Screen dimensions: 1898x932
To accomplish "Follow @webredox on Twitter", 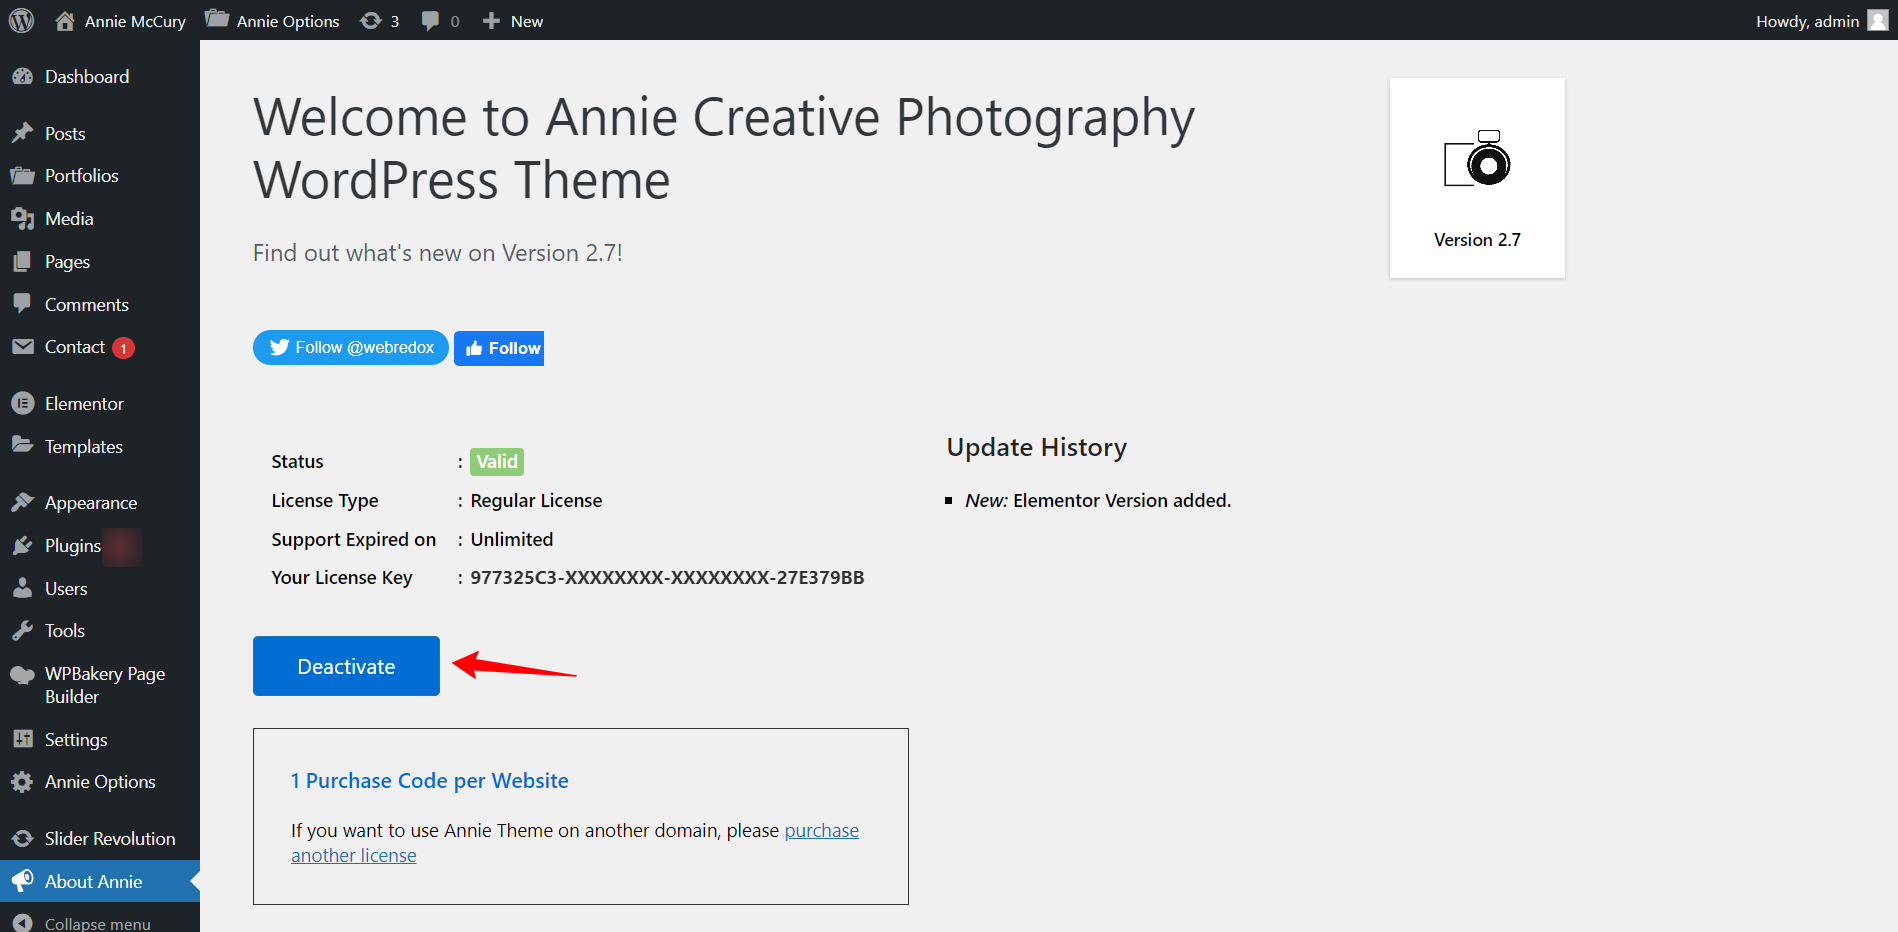I will tap(351, 347).
